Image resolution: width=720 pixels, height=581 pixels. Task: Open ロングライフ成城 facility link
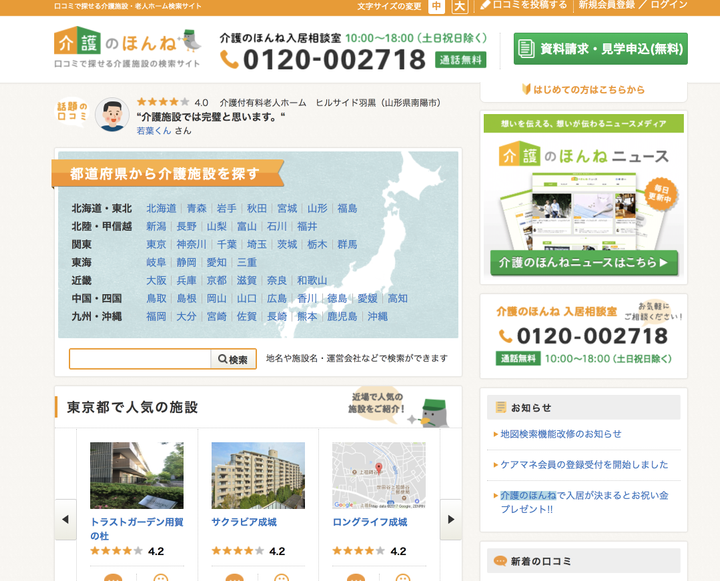[370, 522]
